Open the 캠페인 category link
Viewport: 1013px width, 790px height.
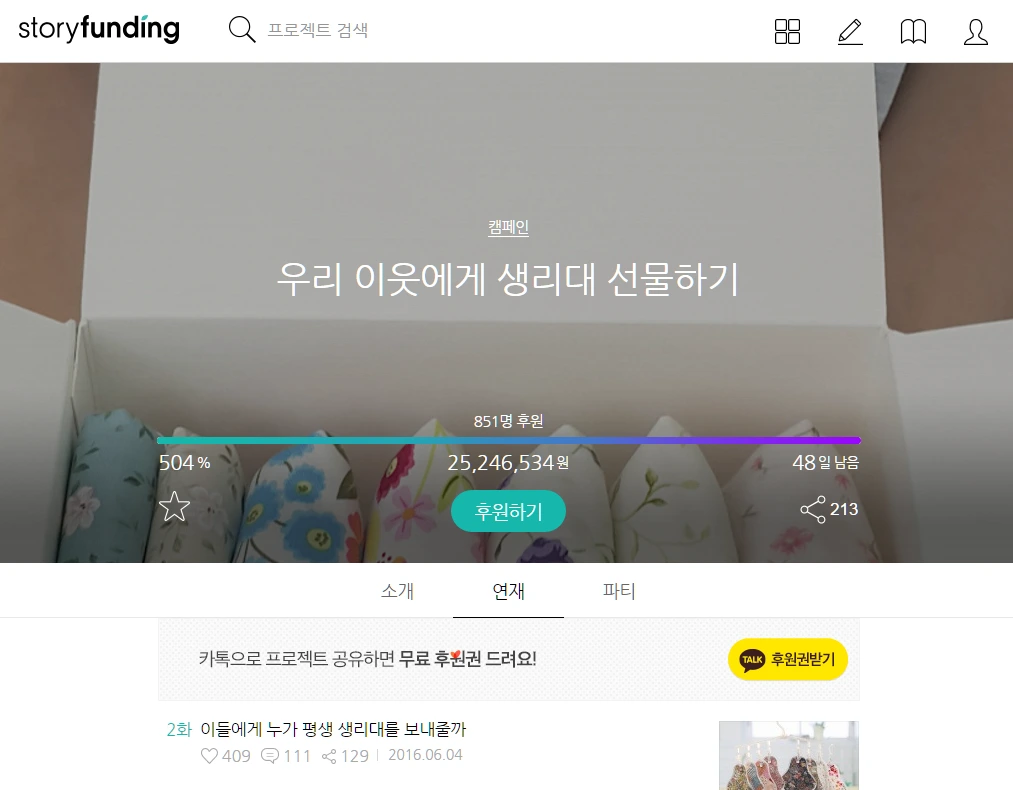508,227
